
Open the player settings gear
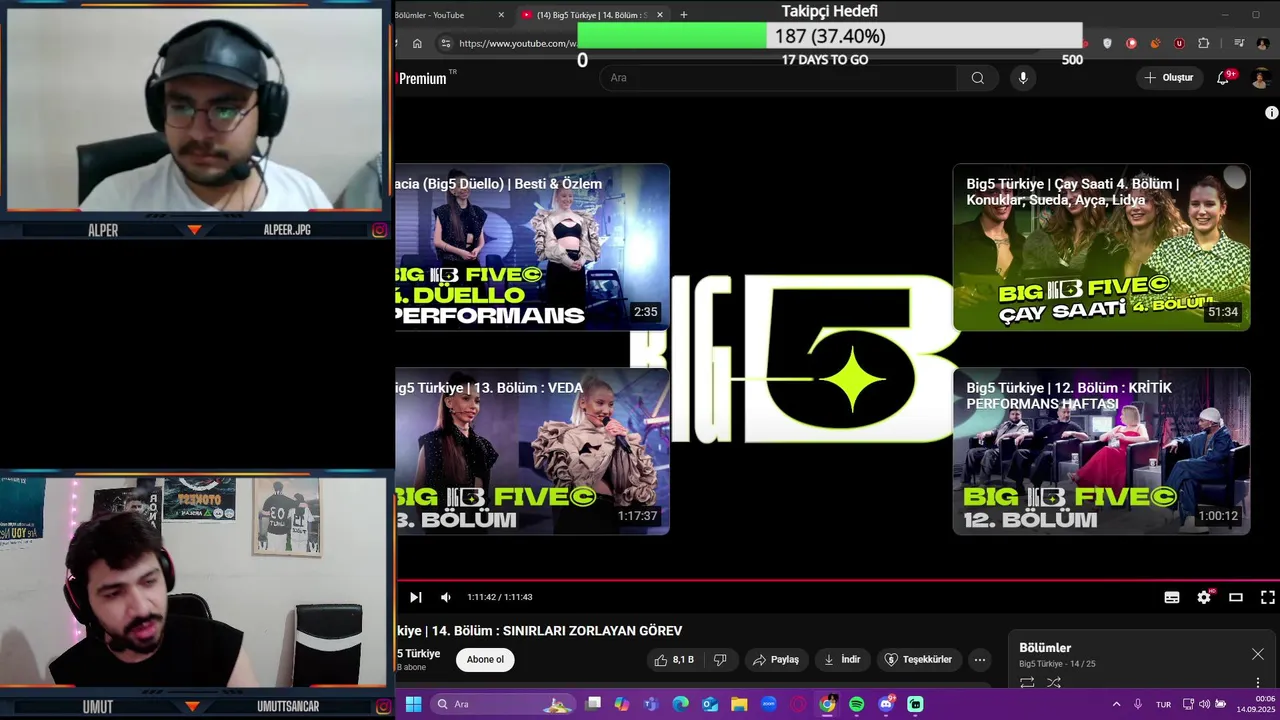(x=1204, y=597)
